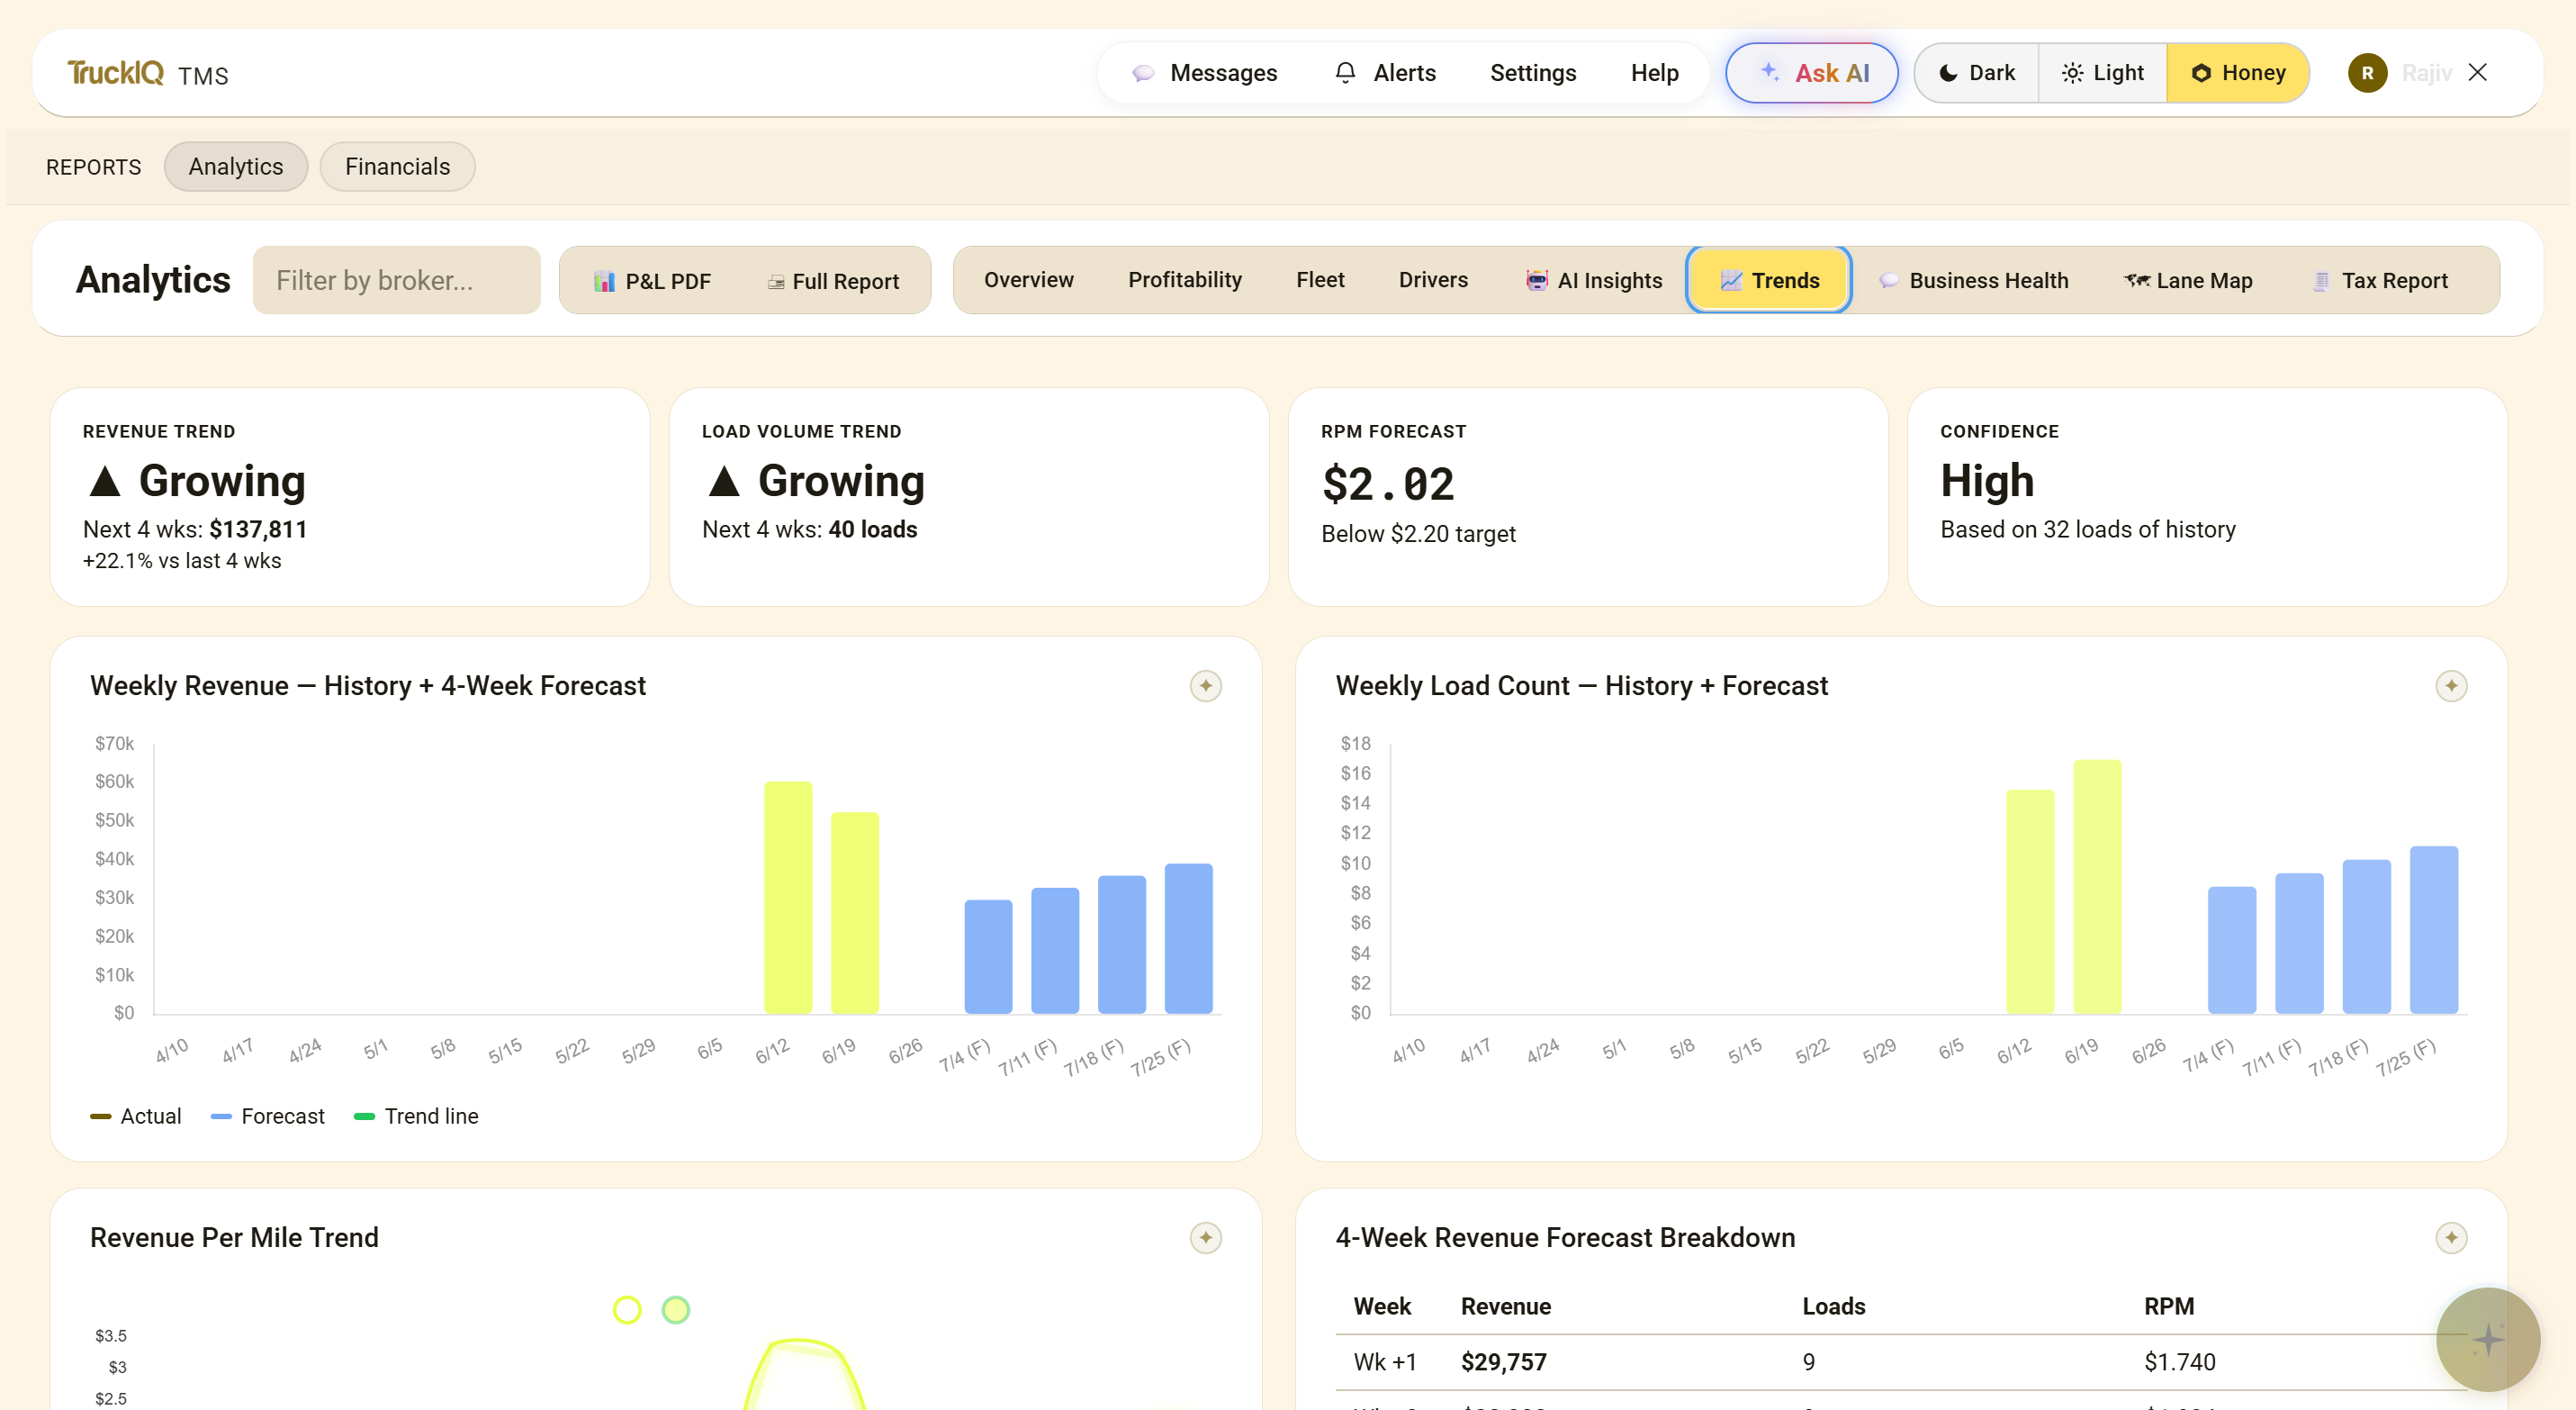
Task: Click the $137,811 forecast value
Action: coord(258,529)
